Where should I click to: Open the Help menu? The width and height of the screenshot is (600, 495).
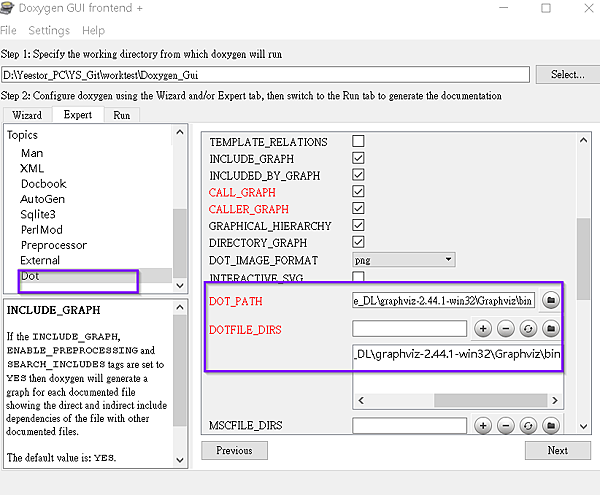[x=93, y=30]
